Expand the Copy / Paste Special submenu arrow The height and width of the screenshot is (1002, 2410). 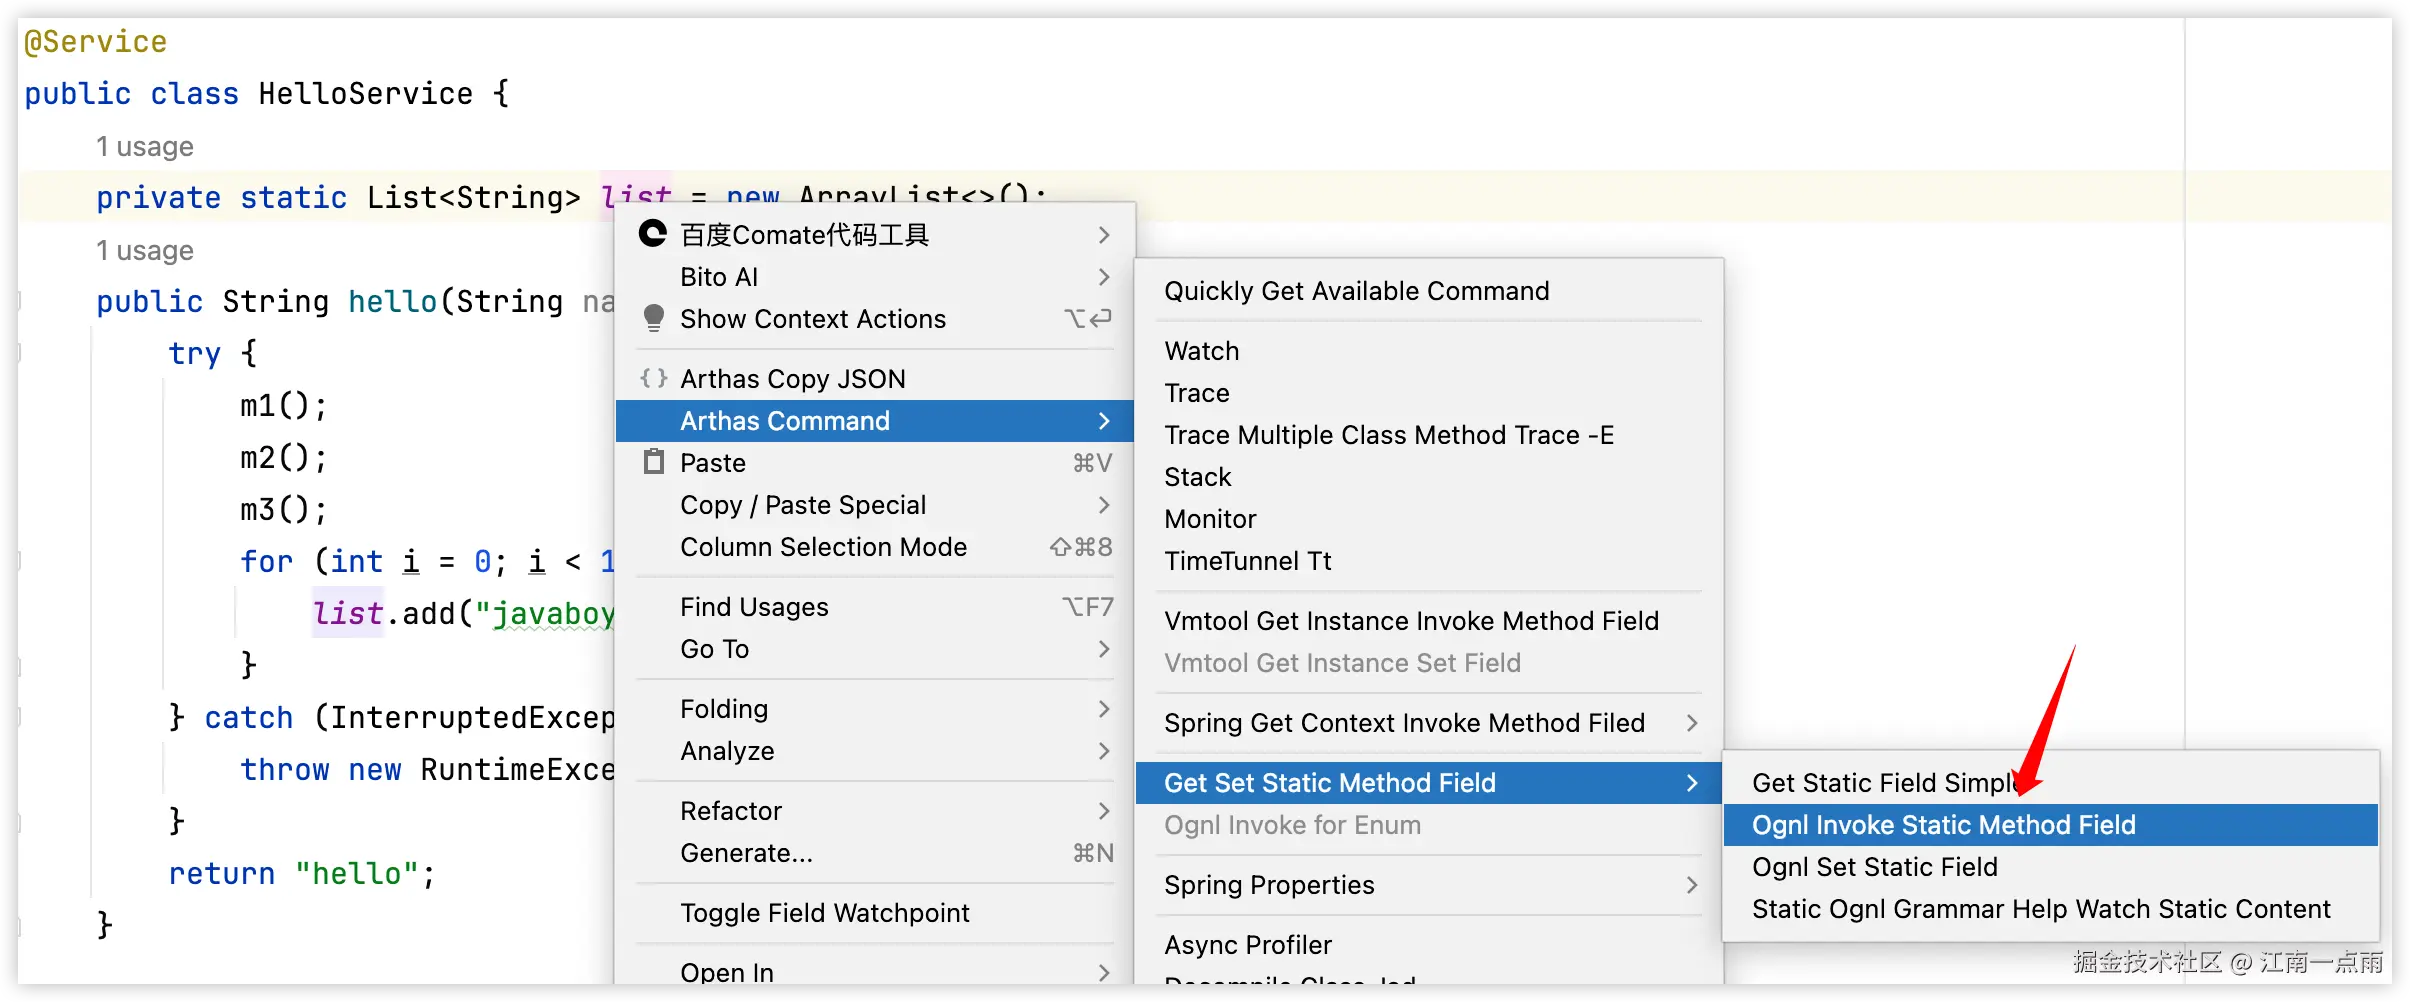(1103, 505)
